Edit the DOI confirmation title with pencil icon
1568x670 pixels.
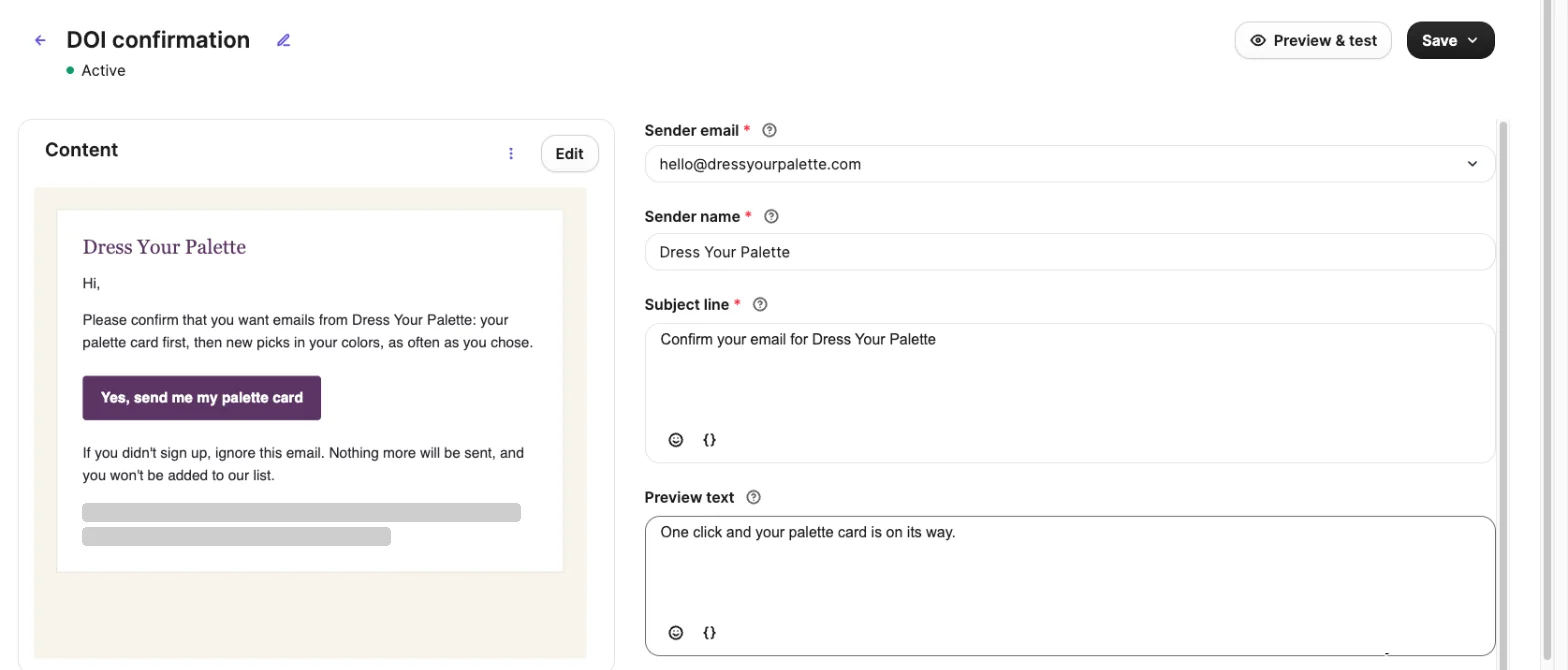tap(284, 40)
